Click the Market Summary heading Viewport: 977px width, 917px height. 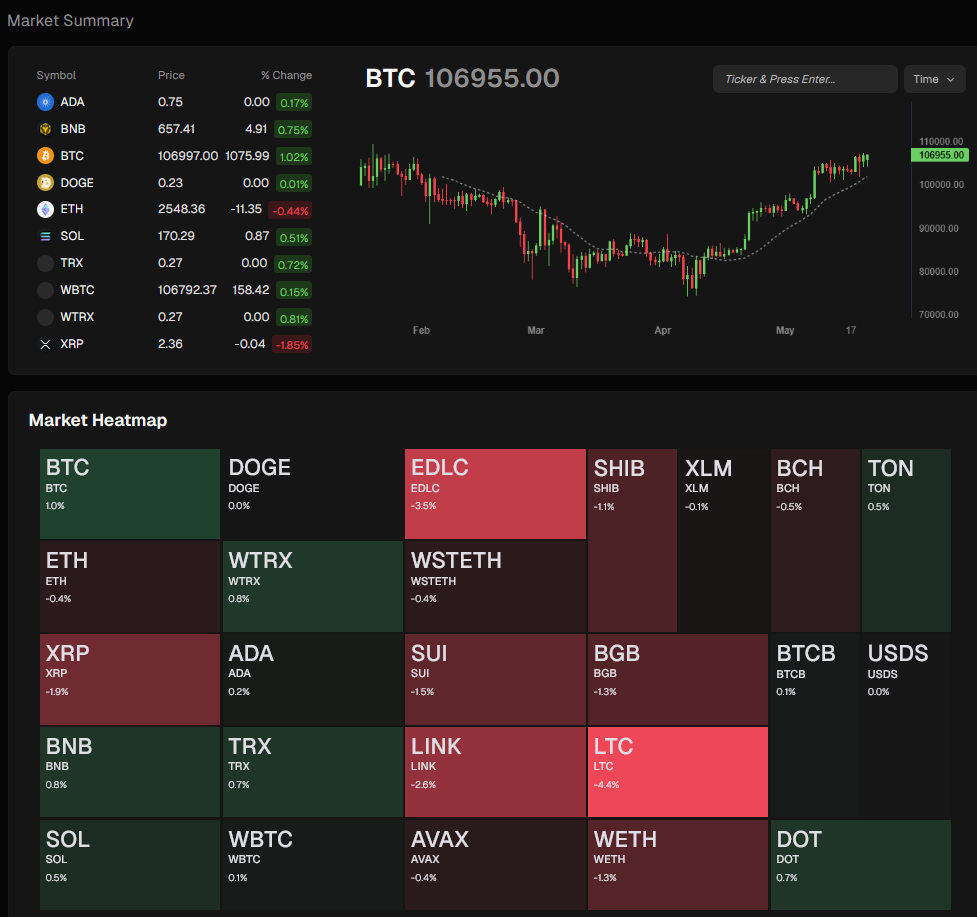pos(70,21)
